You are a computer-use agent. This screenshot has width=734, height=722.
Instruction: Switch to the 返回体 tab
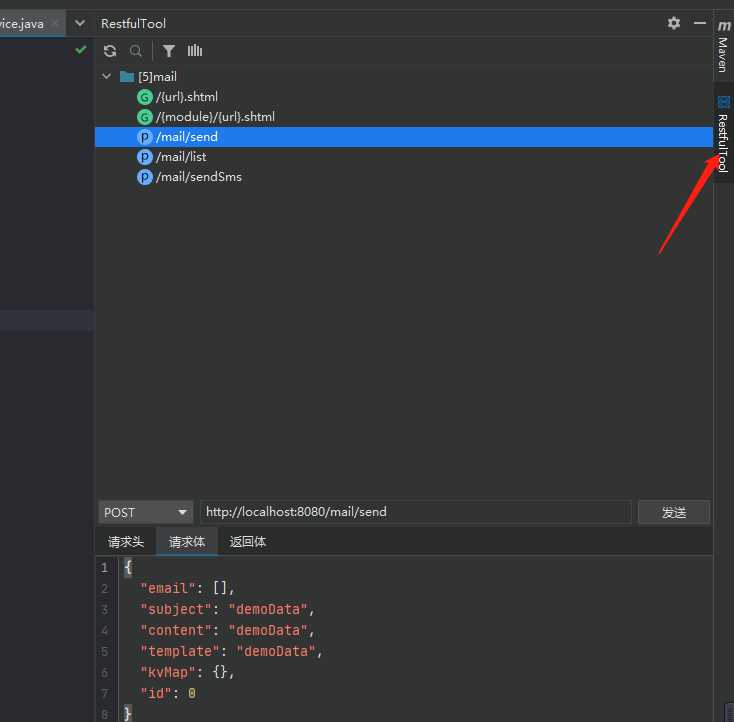[x=248, y=542]
